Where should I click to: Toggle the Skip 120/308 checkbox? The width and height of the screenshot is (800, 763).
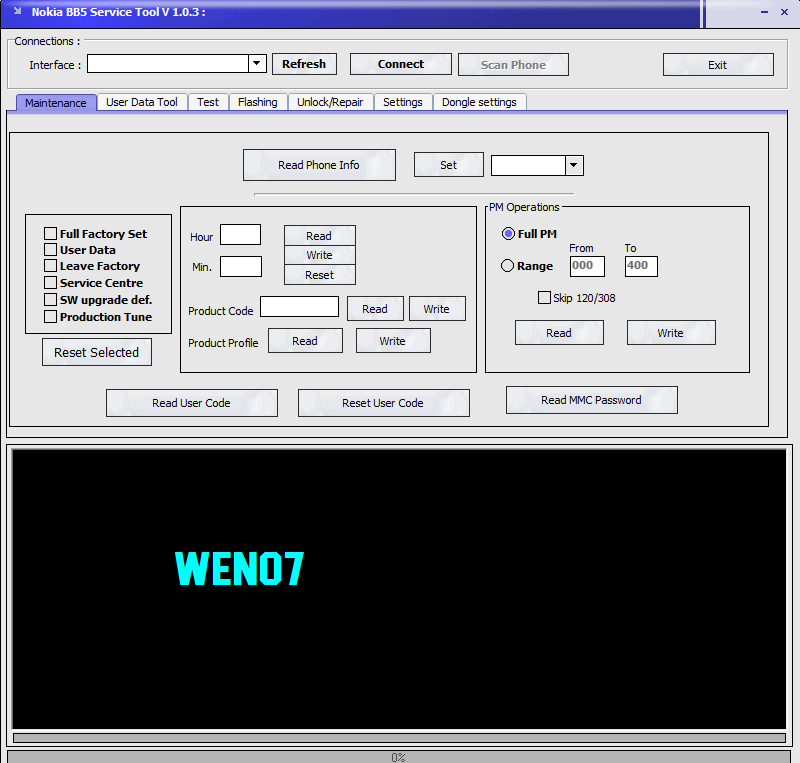point(544,298)
